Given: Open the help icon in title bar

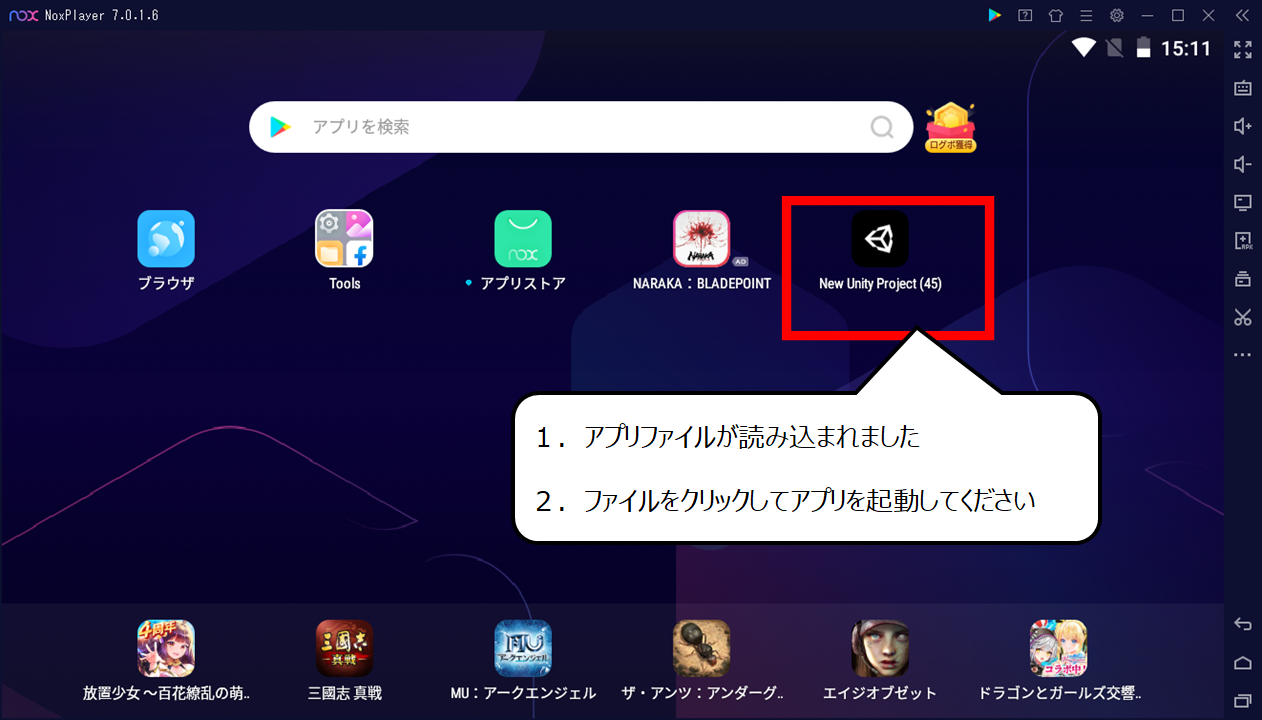Looking at the screenshot, I should click(1025, 15).
